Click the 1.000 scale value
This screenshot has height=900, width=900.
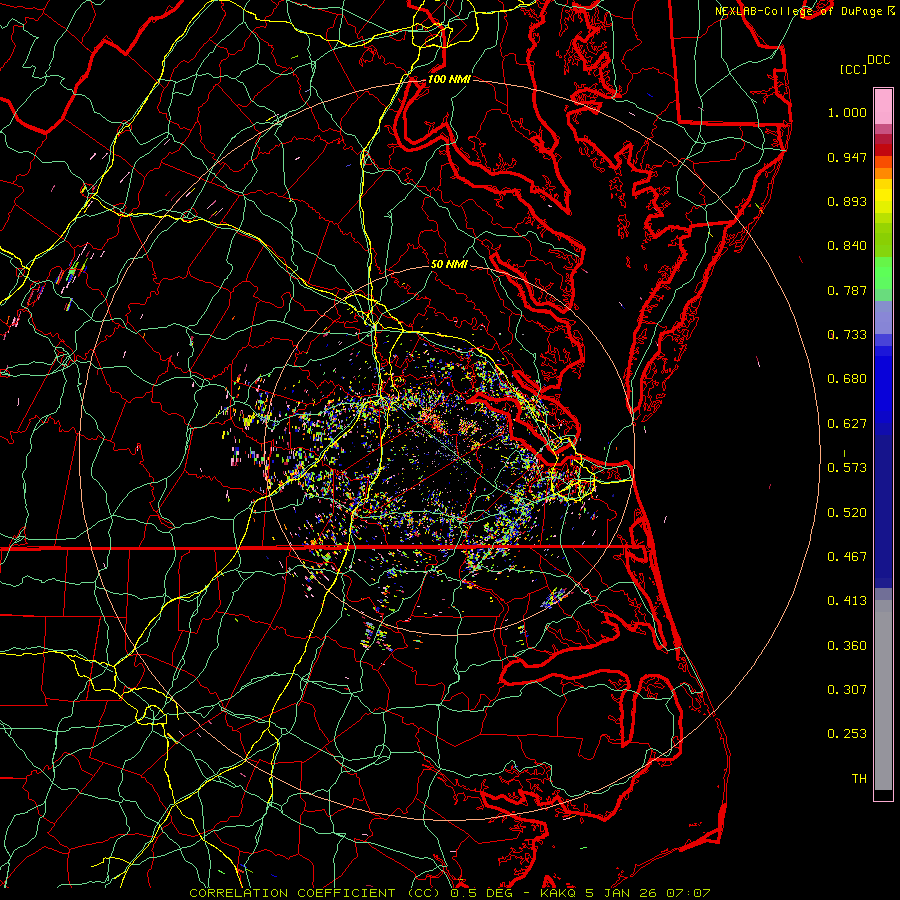[x=847, y=112]
